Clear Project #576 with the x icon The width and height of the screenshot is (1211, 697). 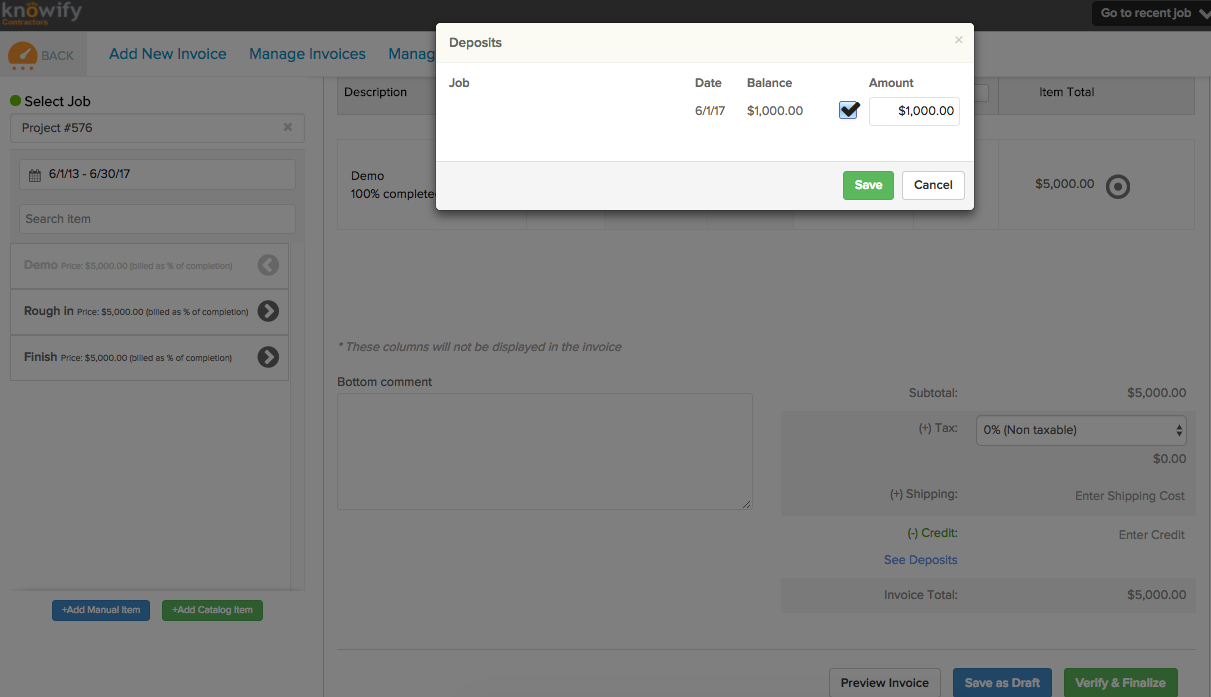(288, 128)
